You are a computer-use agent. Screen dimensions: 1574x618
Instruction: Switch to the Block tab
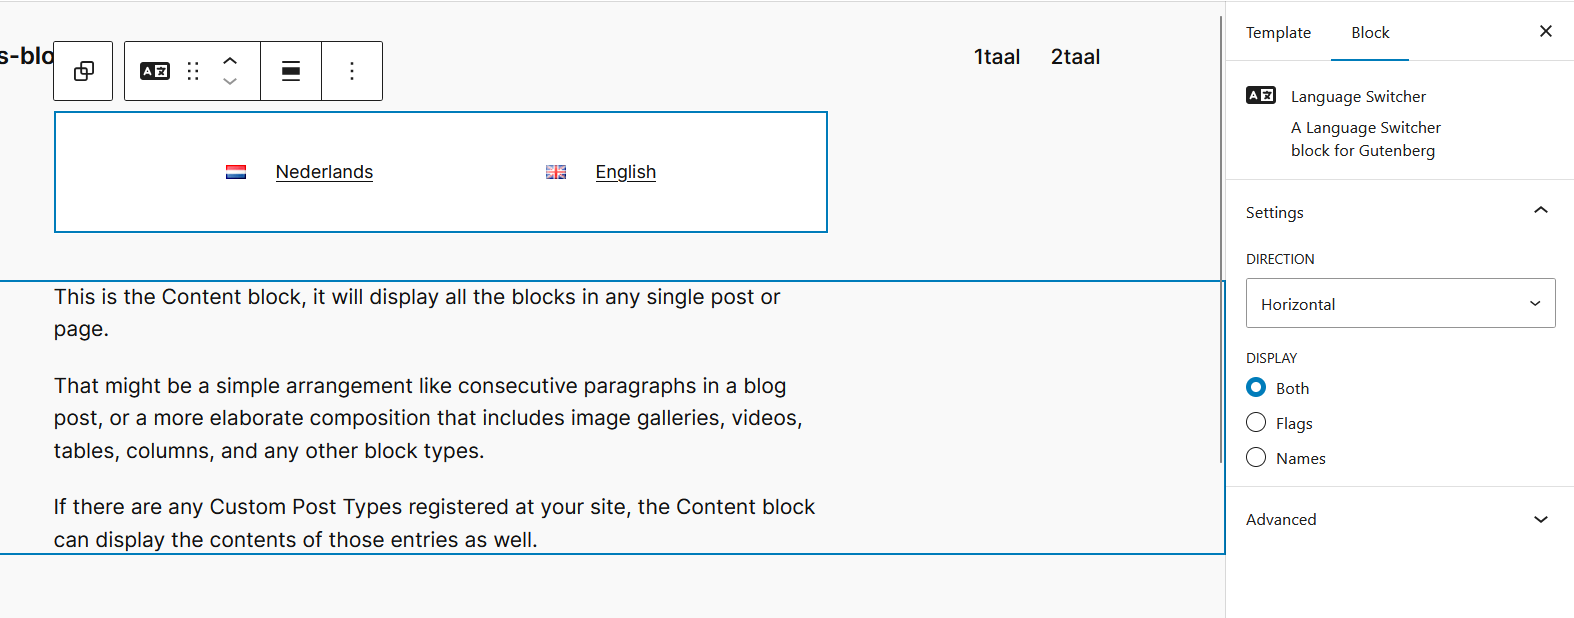[x=1370, y=33]
